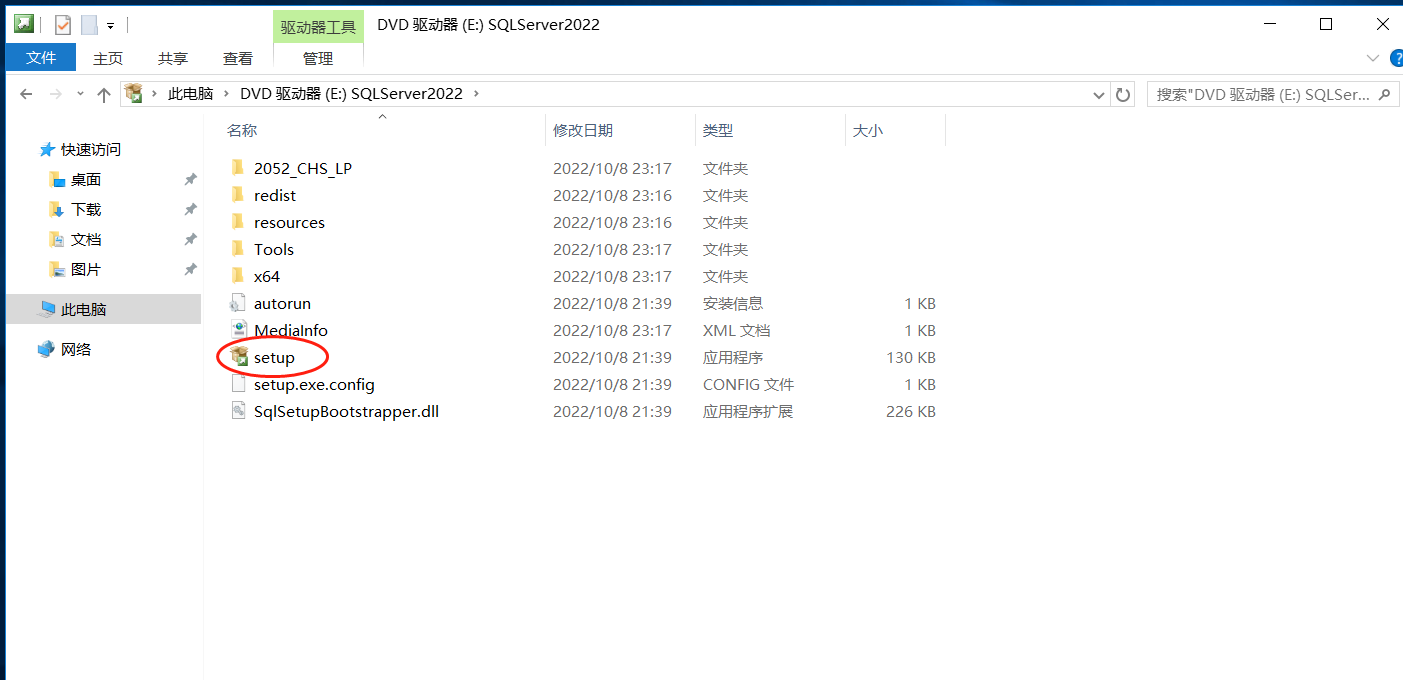Go back with the Back arrow
The image size is (1403, 680).
point(27,94)
